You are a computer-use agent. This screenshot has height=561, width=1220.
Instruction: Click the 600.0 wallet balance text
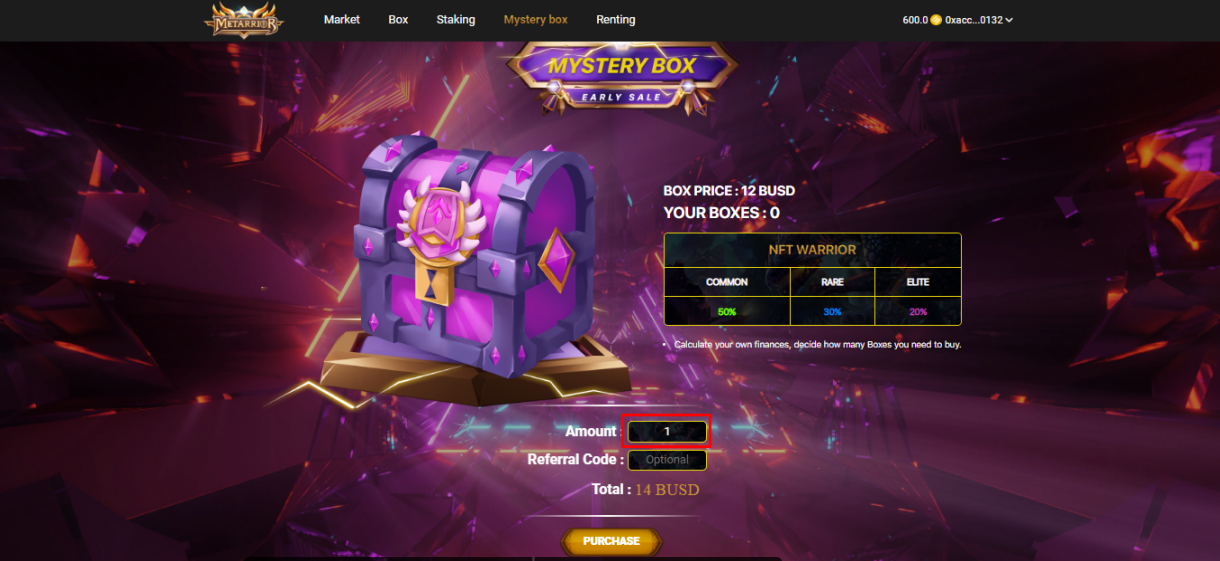[x=915, y=20]
